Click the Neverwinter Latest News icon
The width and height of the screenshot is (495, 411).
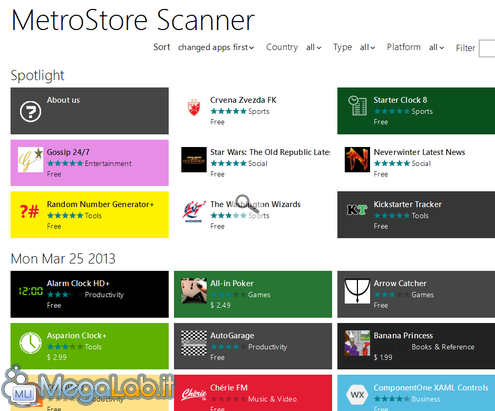coord(357,159)
